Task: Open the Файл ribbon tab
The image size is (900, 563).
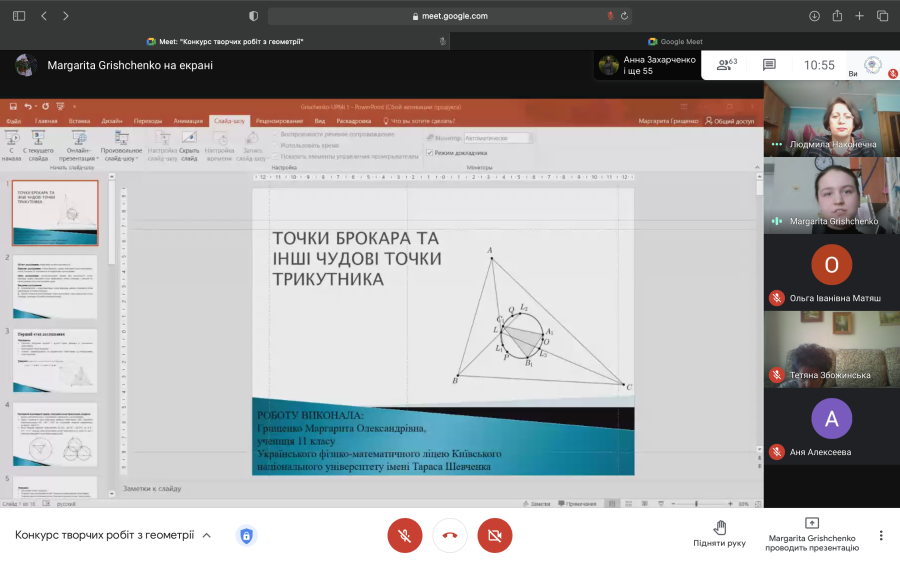Action: 13,121
